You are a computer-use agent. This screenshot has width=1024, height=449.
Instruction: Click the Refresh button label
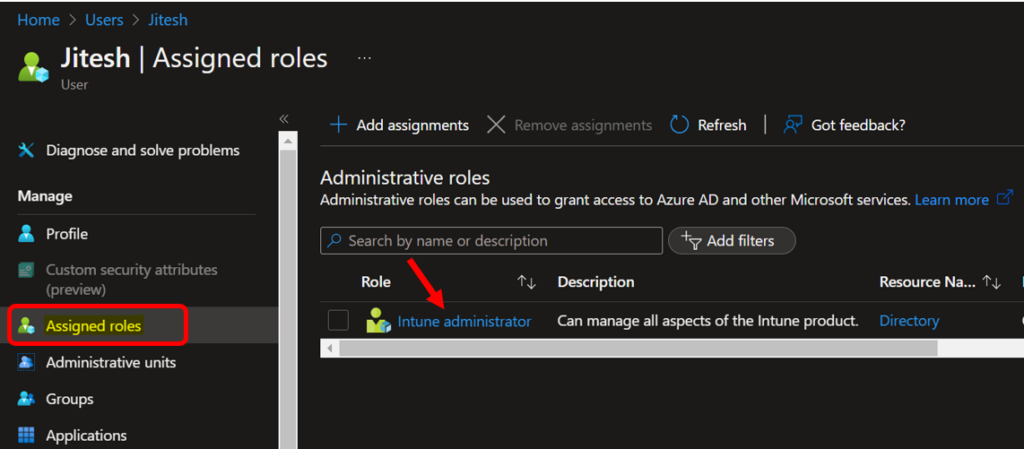[x=722, y=125]
